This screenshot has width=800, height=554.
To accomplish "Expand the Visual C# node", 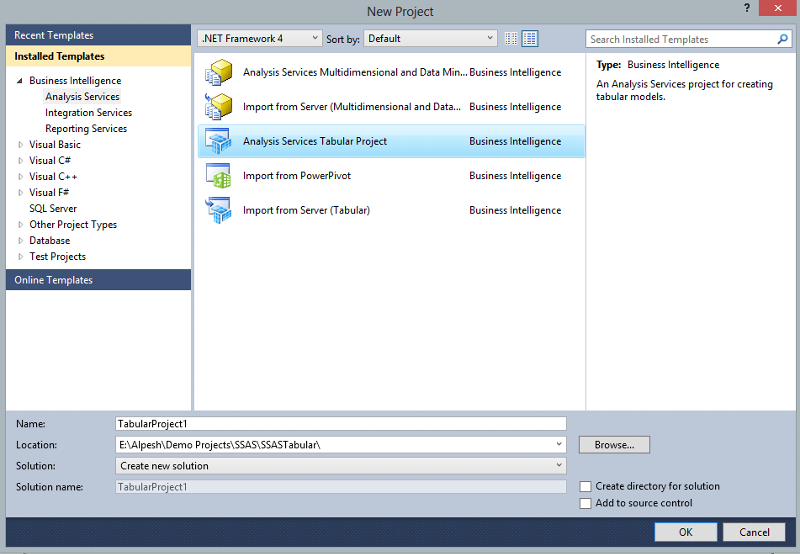I will pyautogui.click(x=20, y=161).
